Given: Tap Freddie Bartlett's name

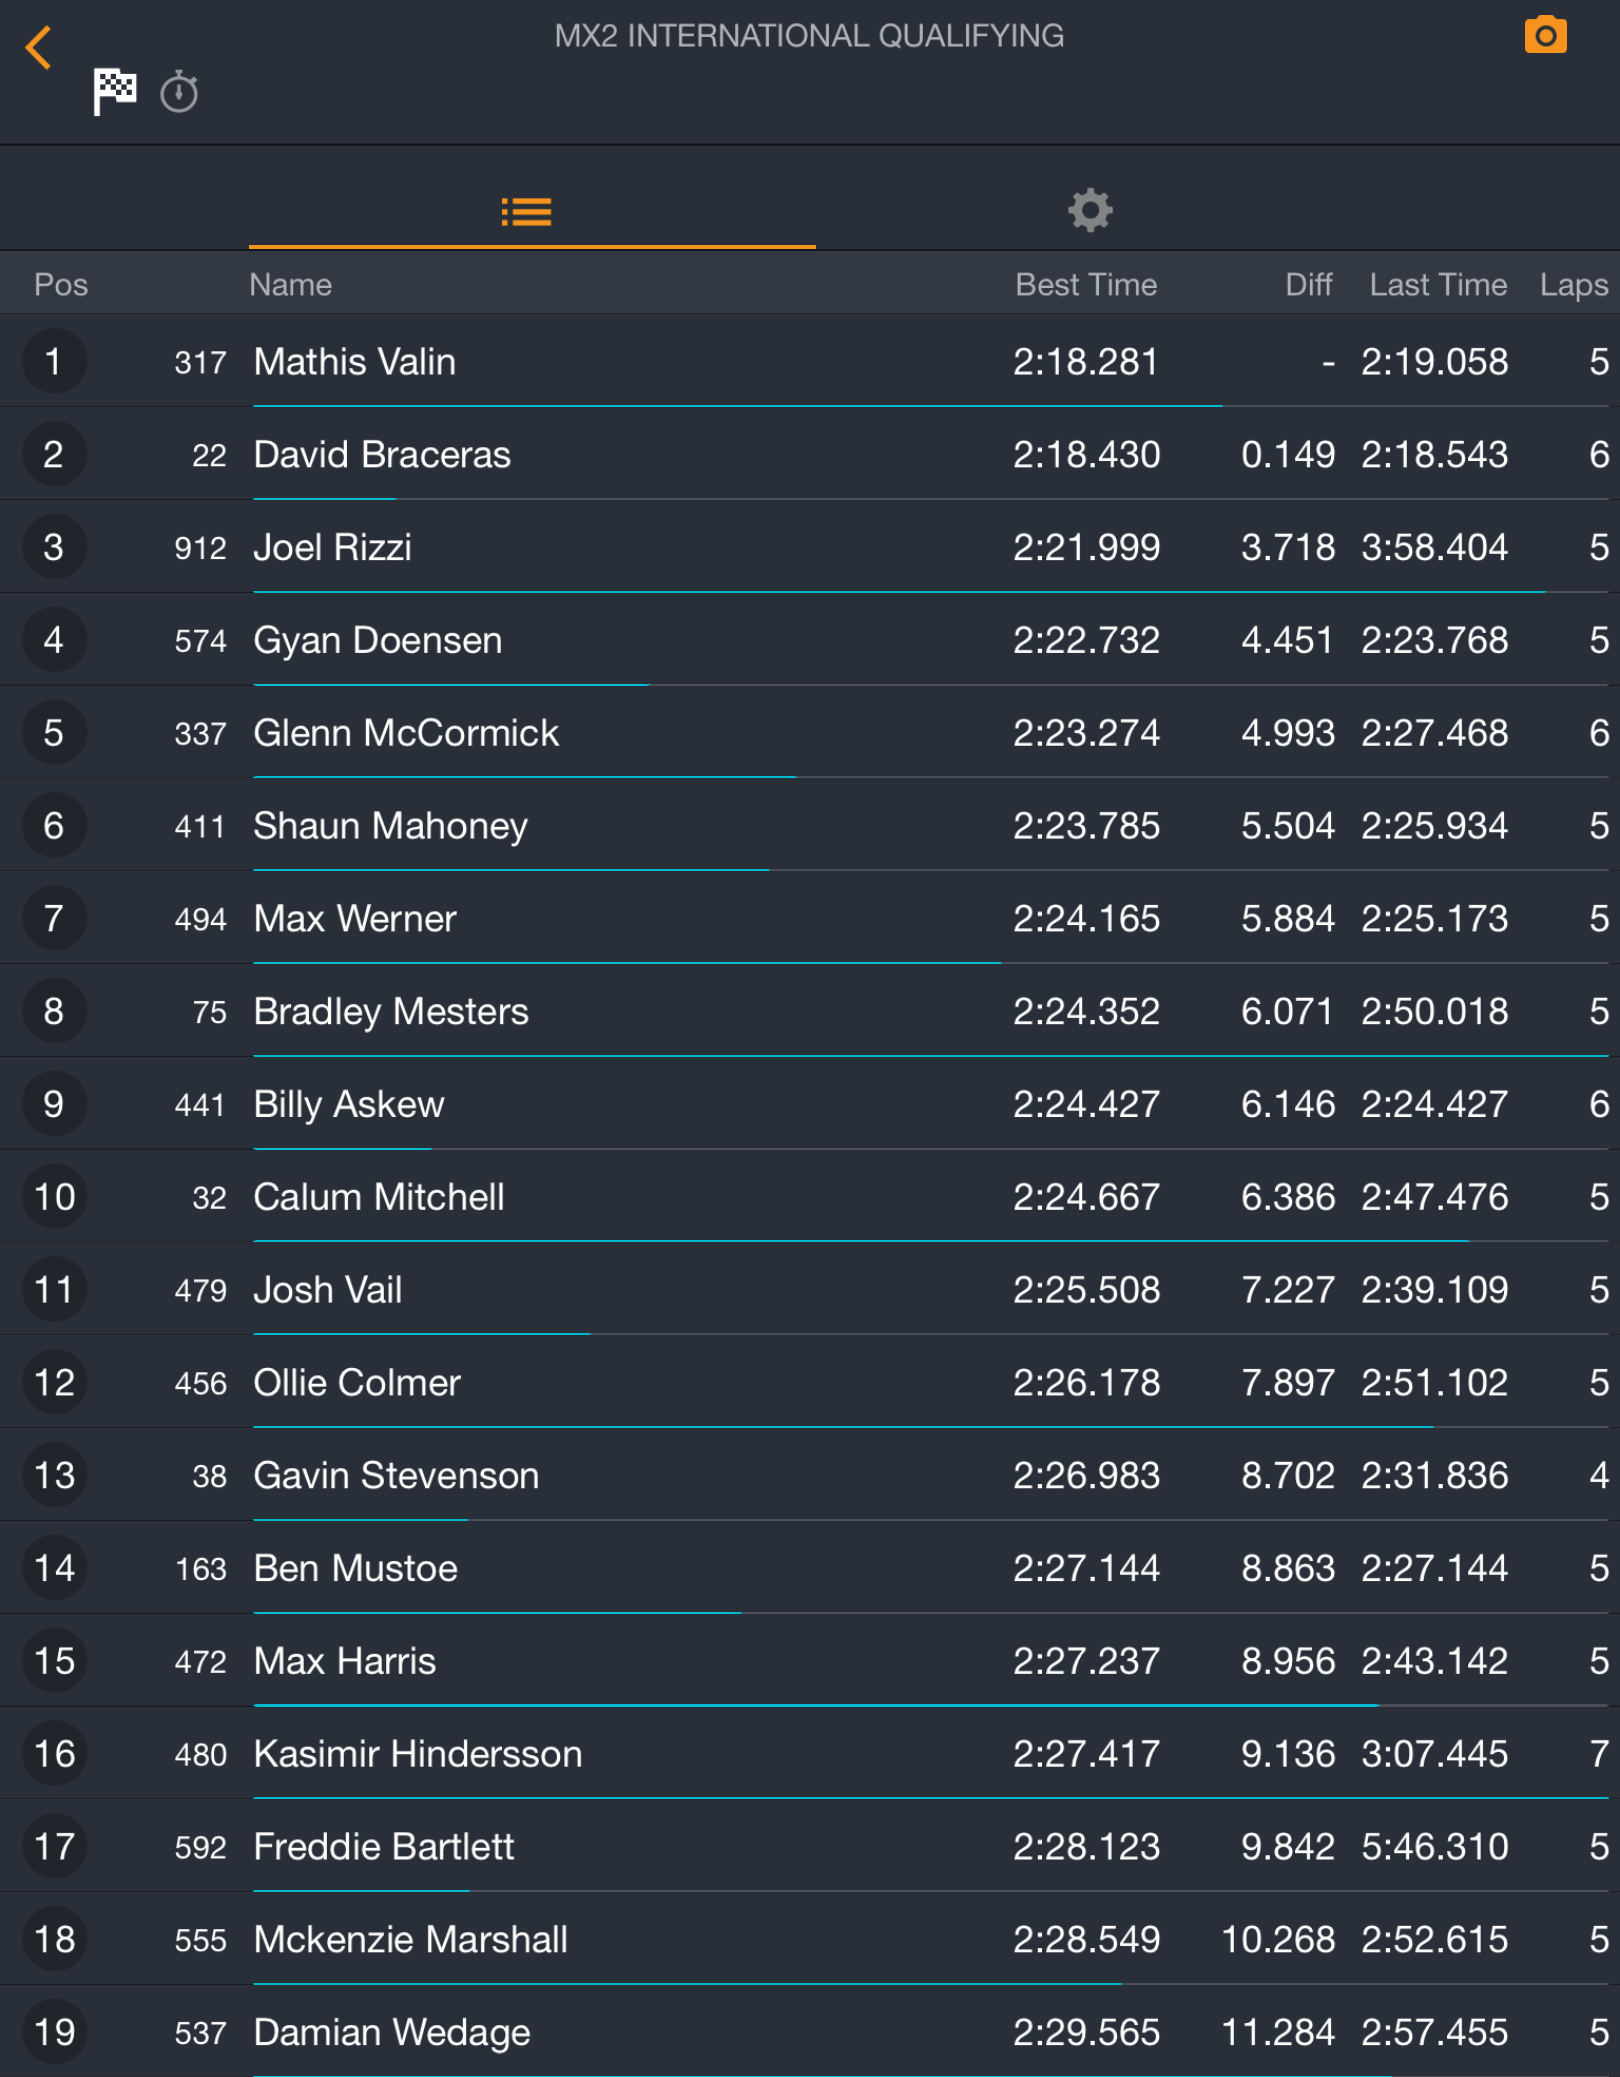Looking at the screenshot, I should click(384, 1847).
